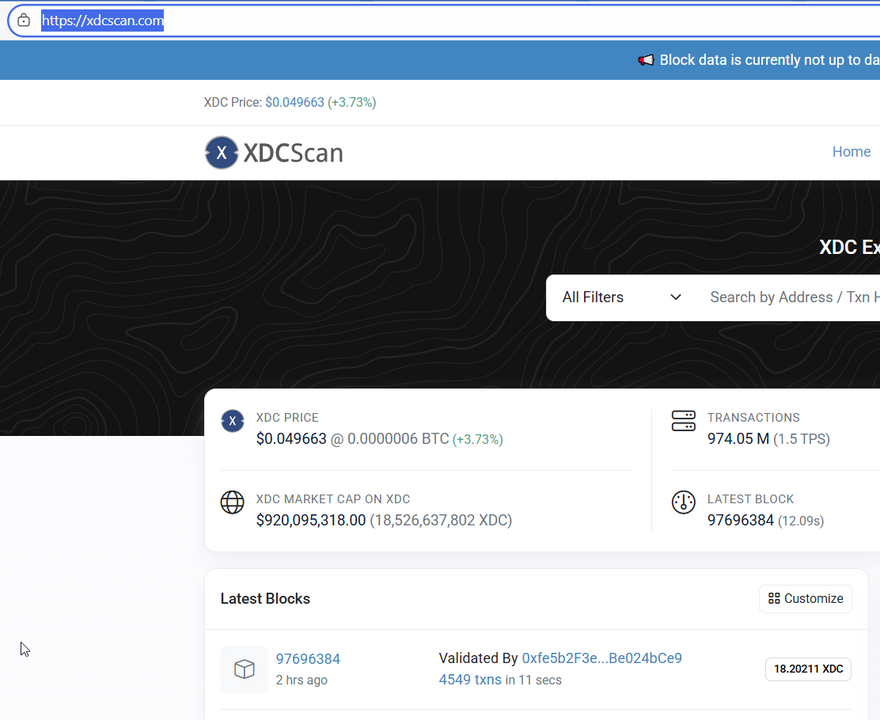Open the All Filters dropdown
Screen dimensions: 880x720
(621, 297)
